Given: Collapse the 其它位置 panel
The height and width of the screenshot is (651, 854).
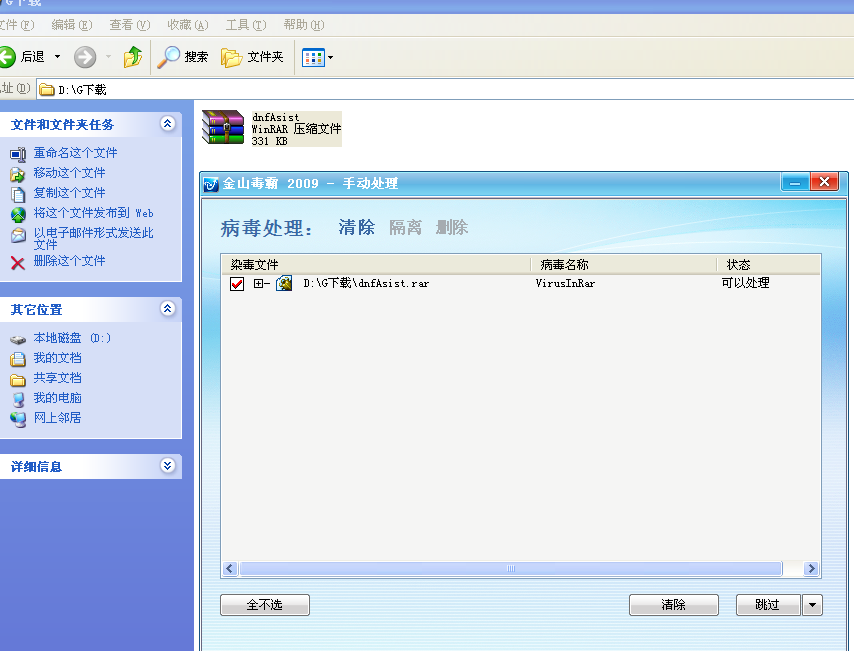Looking at the screenshot, I should [168, 309].
